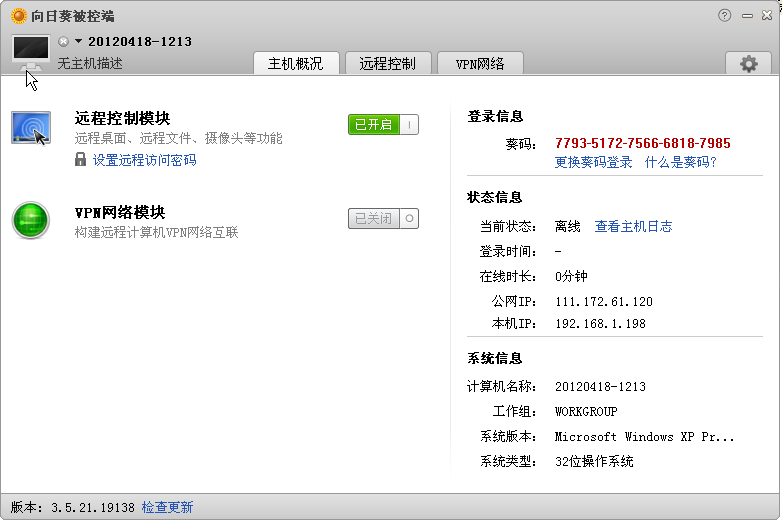Click the sunflower app logo
782x522 pixels.
[x=18, y=15]
